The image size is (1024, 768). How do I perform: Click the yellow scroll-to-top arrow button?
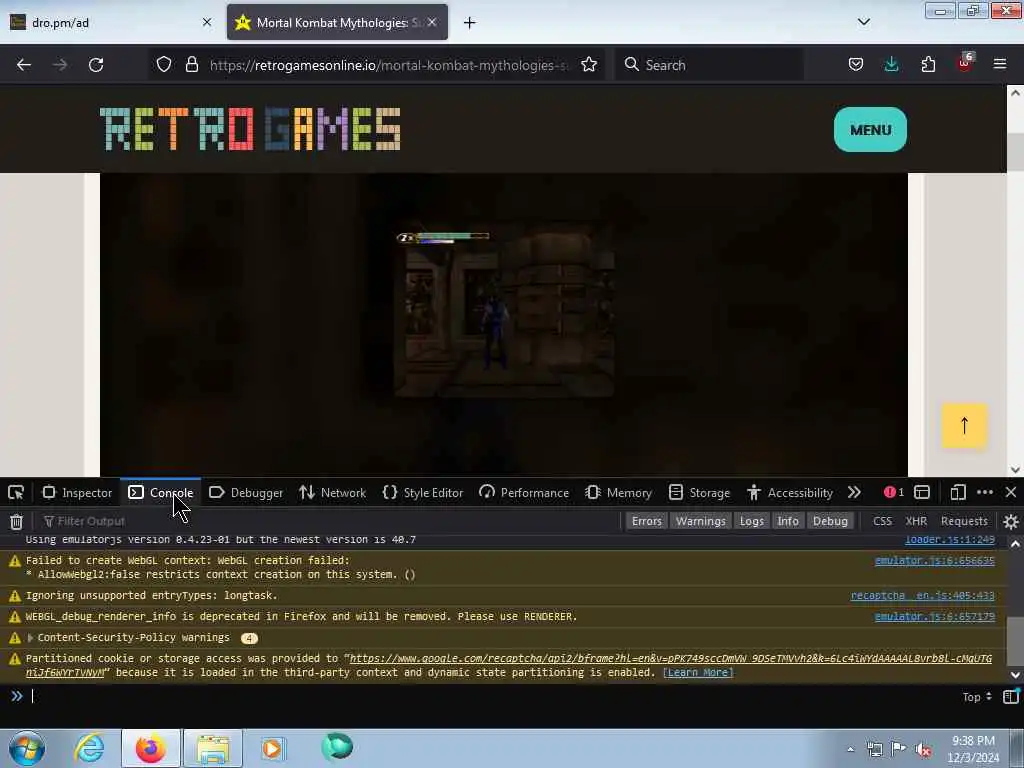[x=964, y=426]
